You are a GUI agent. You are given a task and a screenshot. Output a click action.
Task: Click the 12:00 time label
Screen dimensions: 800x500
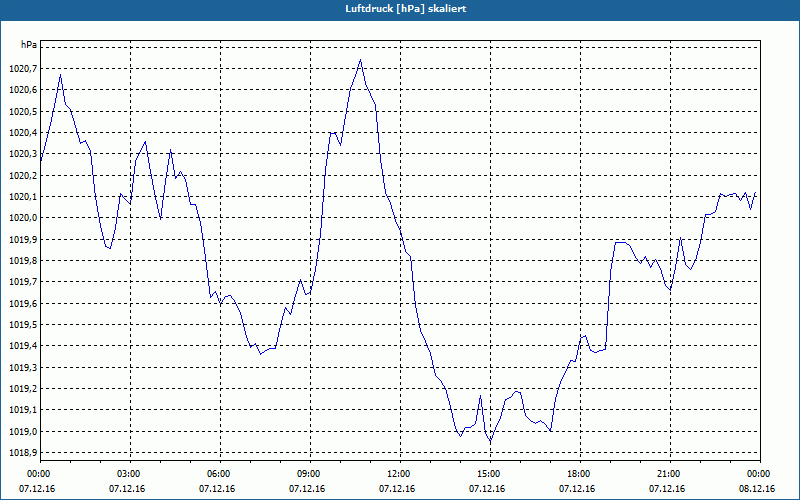tap(400, 474)
